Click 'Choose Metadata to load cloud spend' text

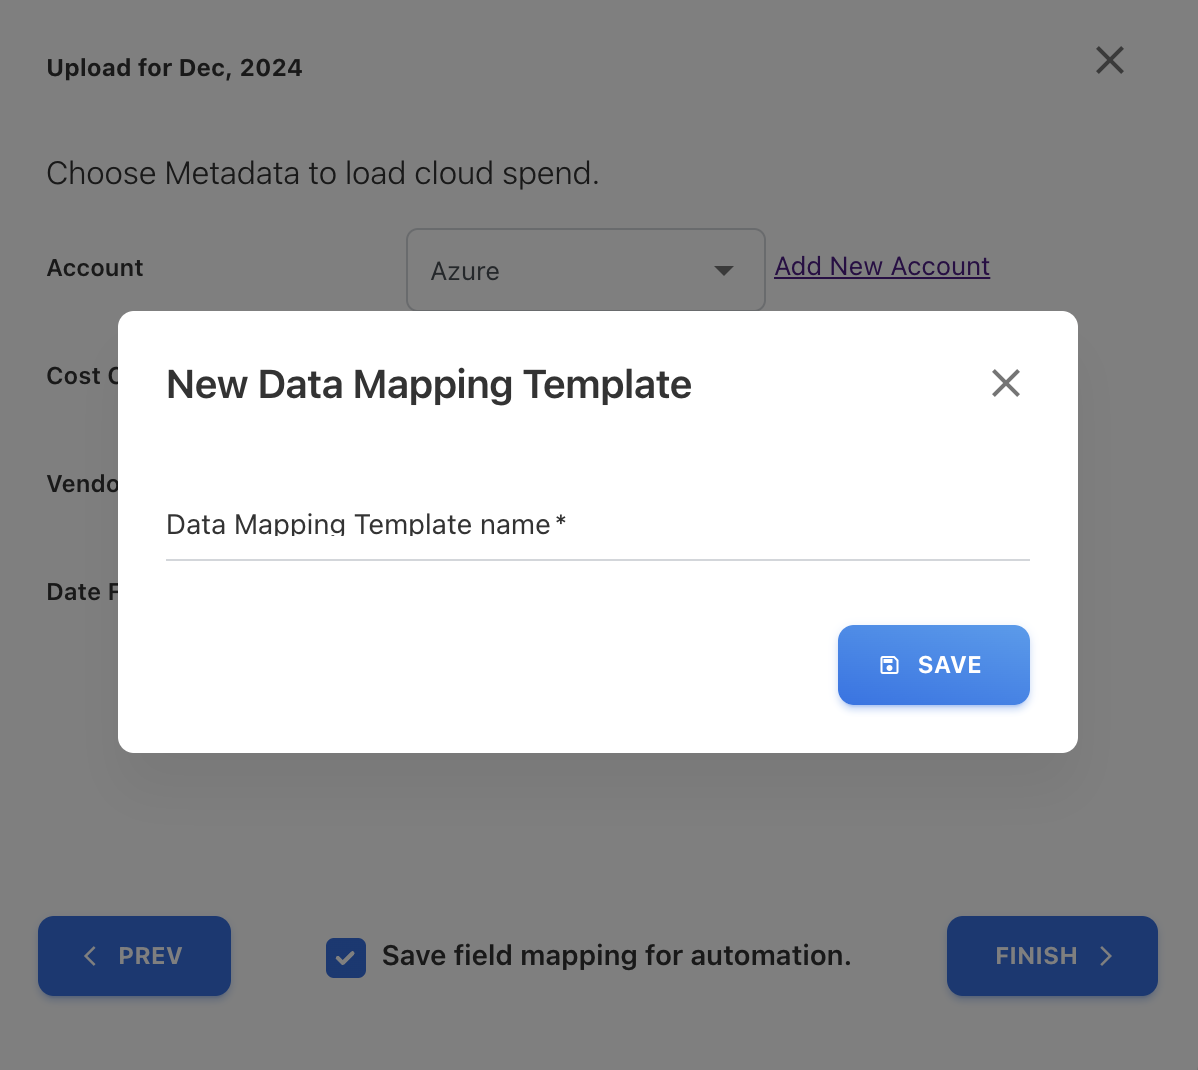coord(322,173)
